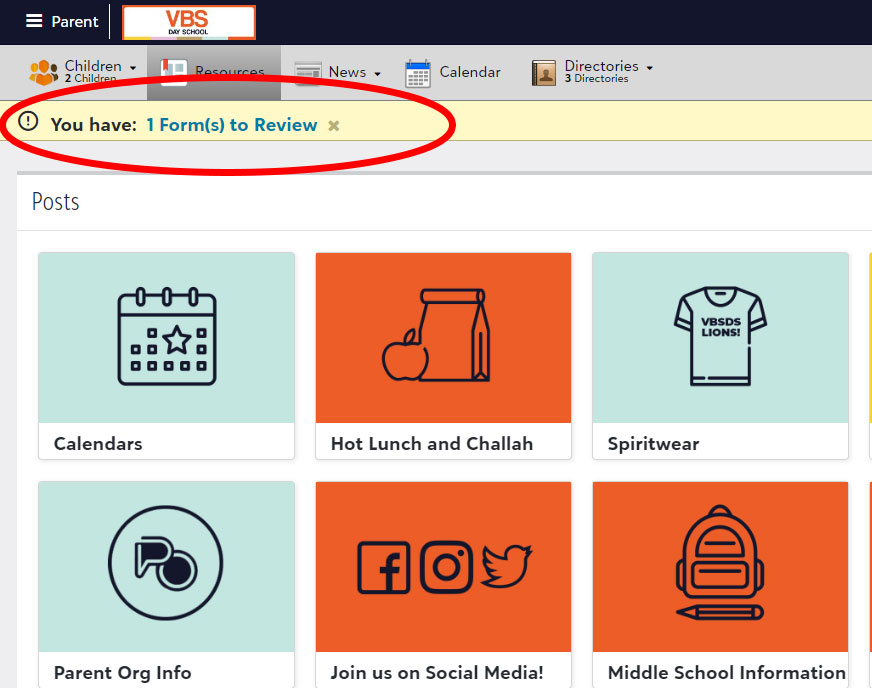872x688 pixels.
Task: Dismiss the form review notification
Action: click(x=333, y=126)
